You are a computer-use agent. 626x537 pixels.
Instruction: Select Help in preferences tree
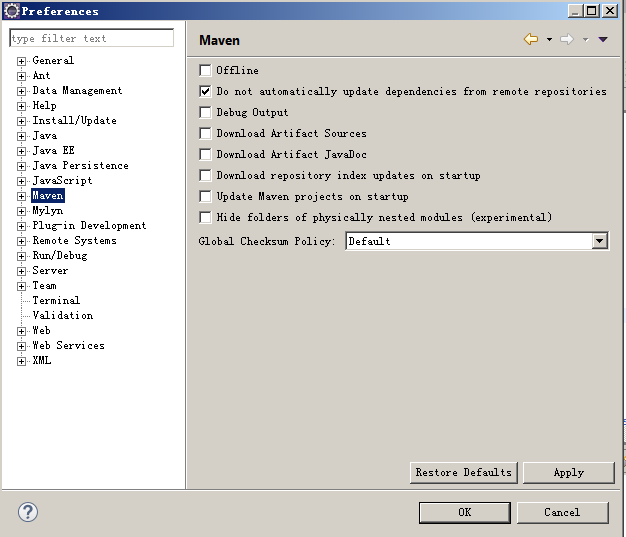44,105
